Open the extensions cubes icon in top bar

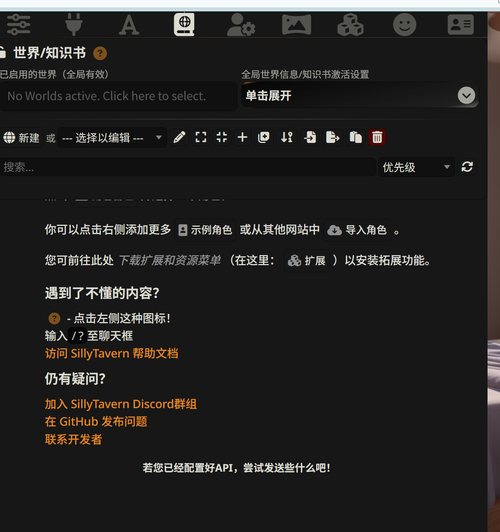point(350,24)
